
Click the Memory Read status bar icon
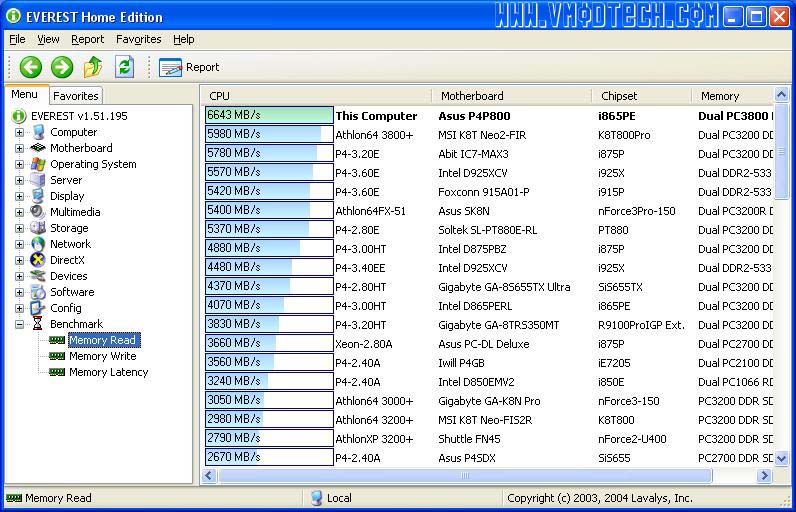14,498
